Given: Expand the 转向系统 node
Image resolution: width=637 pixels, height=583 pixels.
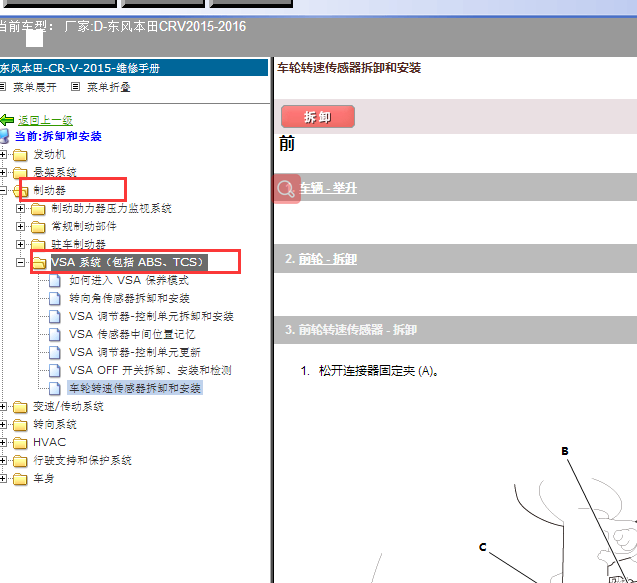Looking at the screenshot, I should pyautogui.click(x=3, y=425).
